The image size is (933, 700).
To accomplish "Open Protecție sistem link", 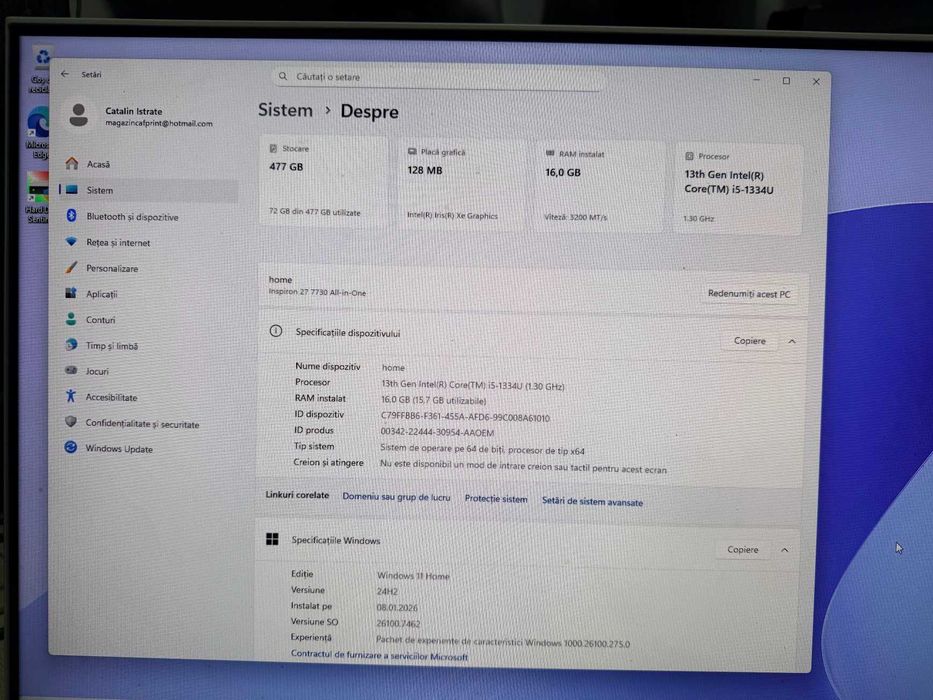I will [x=496, y=499].
